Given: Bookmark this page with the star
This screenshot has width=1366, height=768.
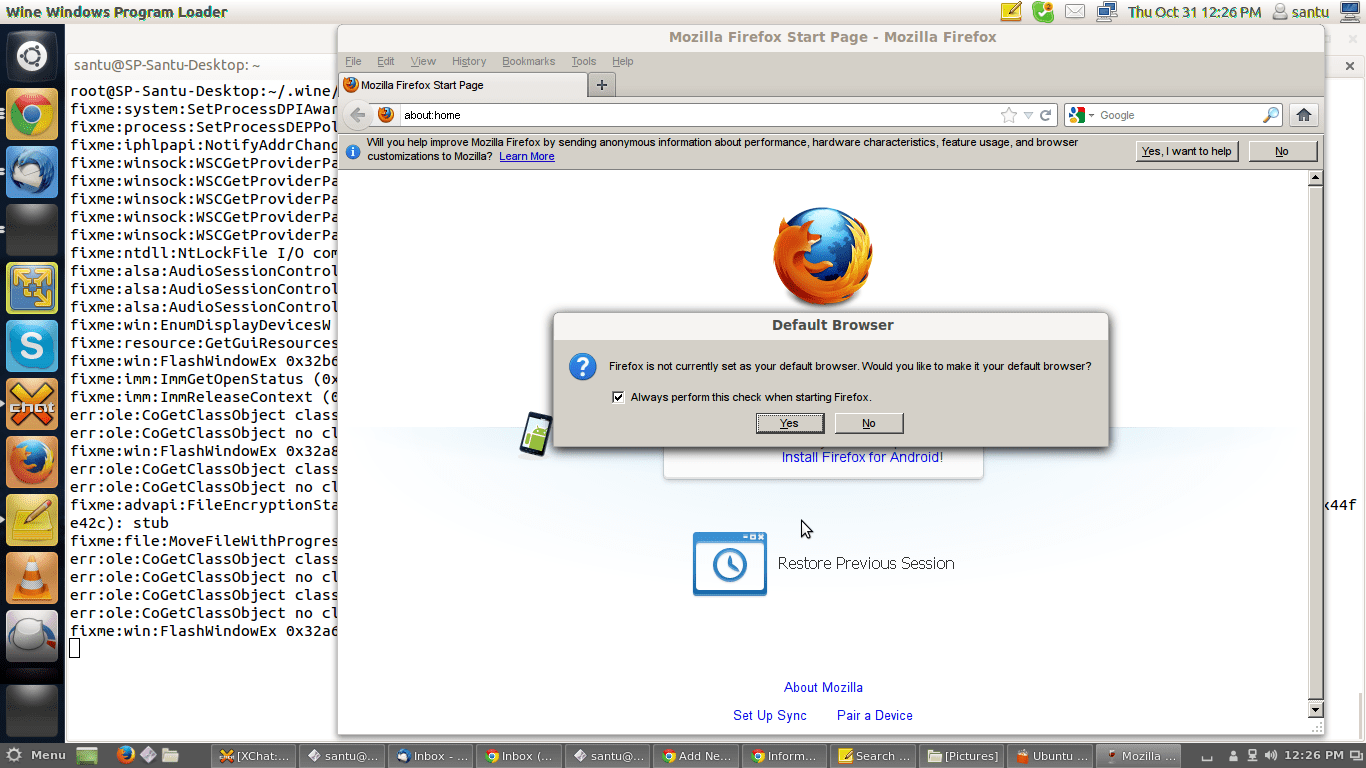Looking at the screenshot, I should [1009, 115].
